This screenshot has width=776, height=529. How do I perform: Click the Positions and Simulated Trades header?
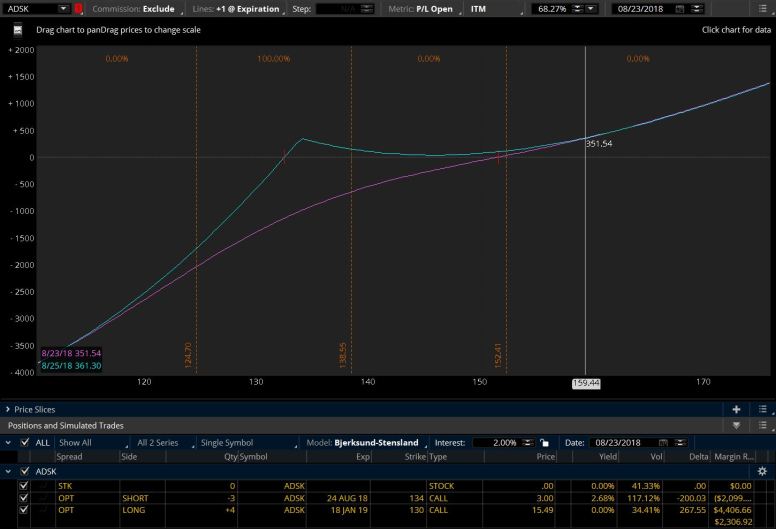[x=70, y=425]
